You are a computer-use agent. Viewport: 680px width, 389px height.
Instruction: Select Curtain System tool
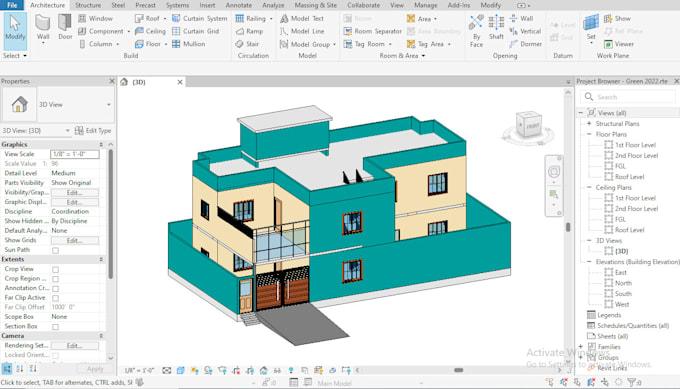pos(199,19)
